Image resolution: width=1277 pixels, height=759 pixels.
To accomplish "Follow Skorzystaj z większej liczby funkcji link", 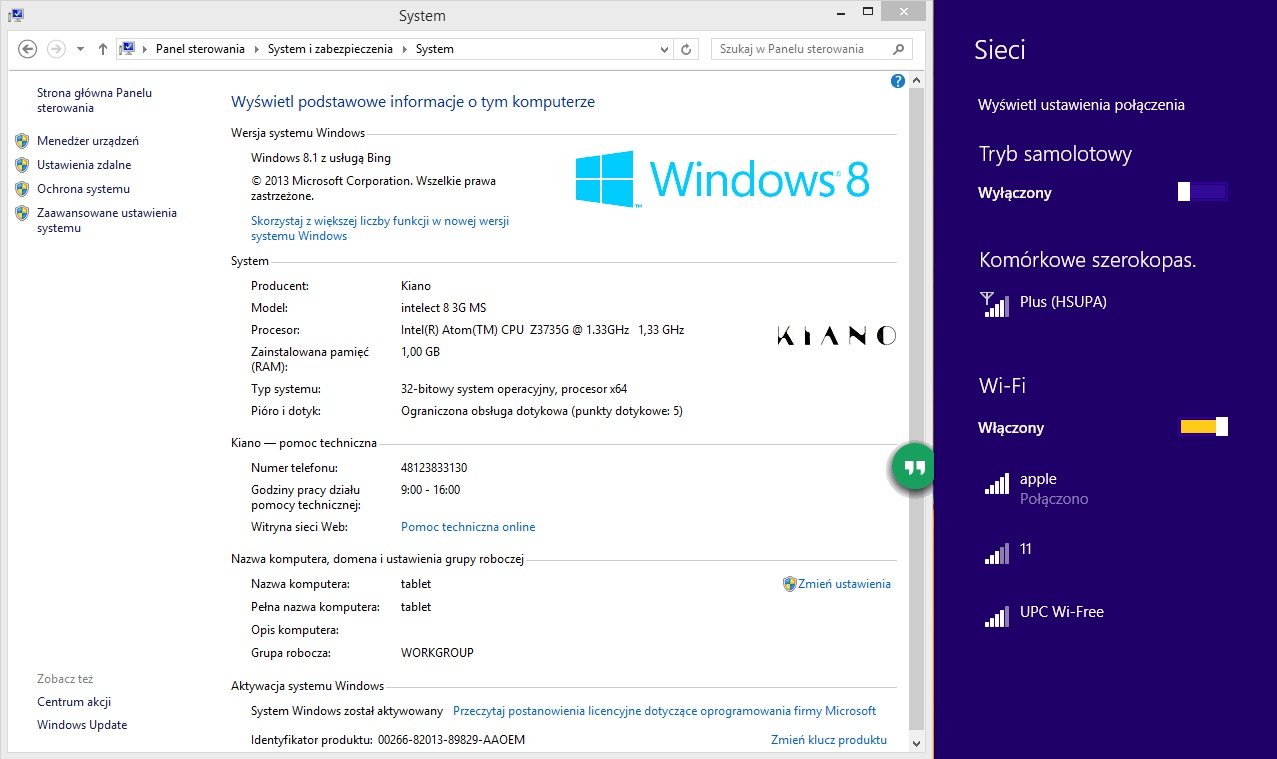I will pyautogui.click(x=380, y=229).
